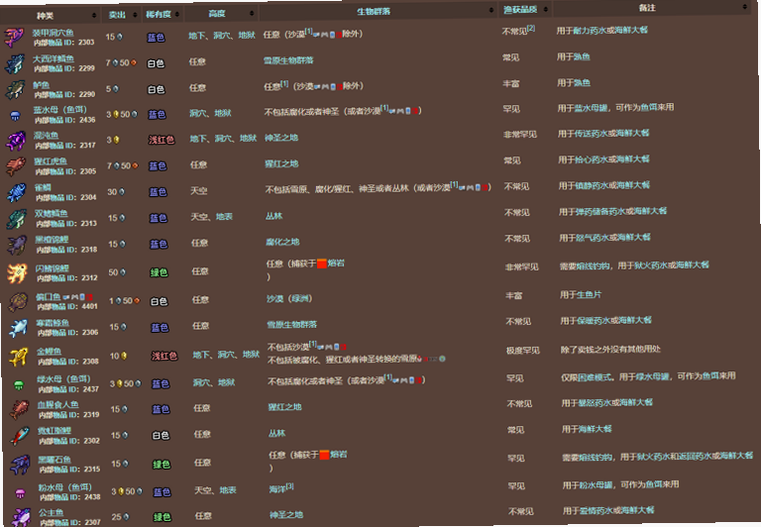The image size is (761, 527).
Task: Click the 蓝水母 blue jellyfish icon
Action: click(x=16, y=115)
